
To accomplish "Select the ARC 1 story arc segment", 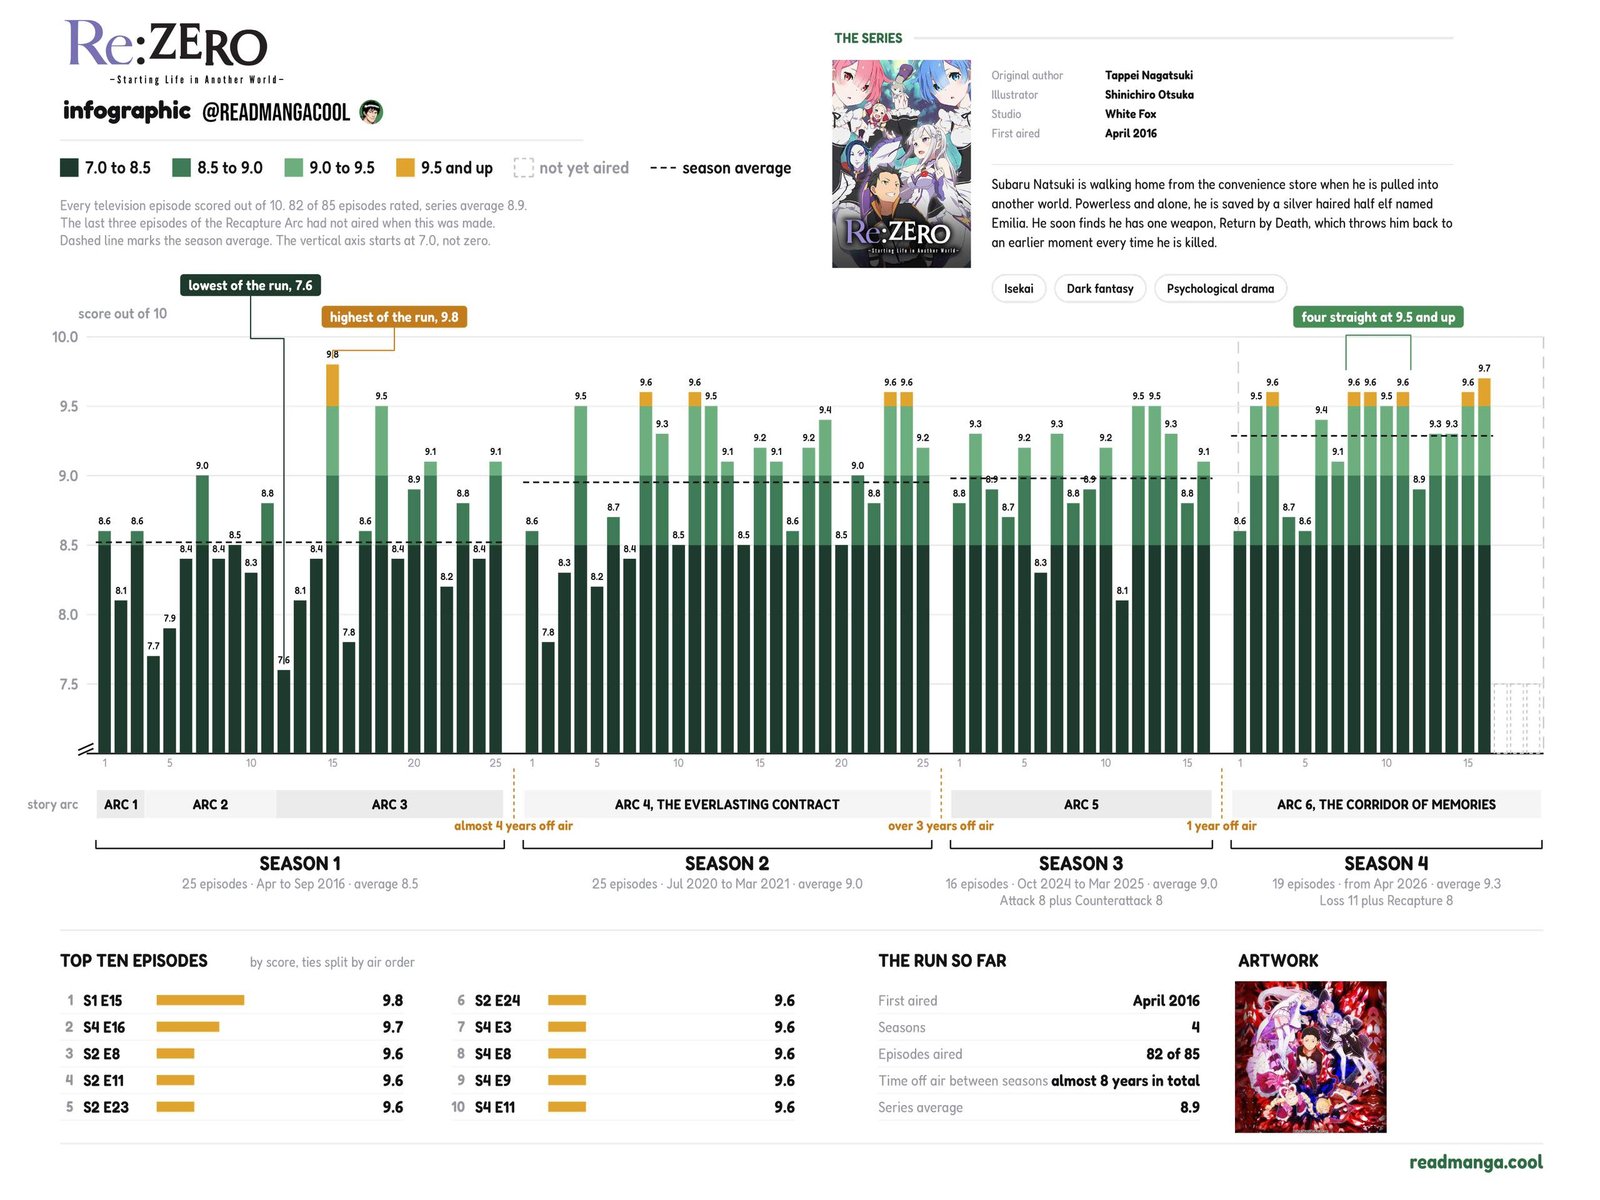I will [121, 804].
